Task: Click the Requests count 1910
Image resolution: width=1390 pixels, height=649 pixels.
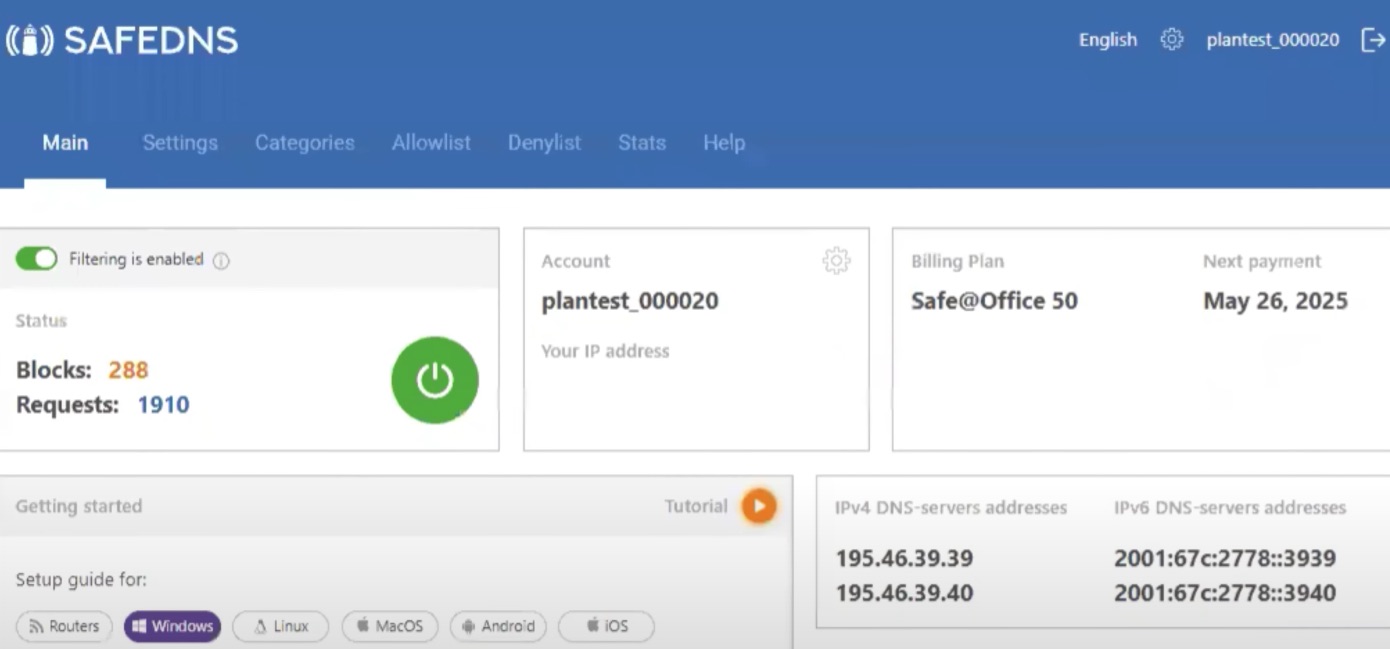Action: pos(163,404)
